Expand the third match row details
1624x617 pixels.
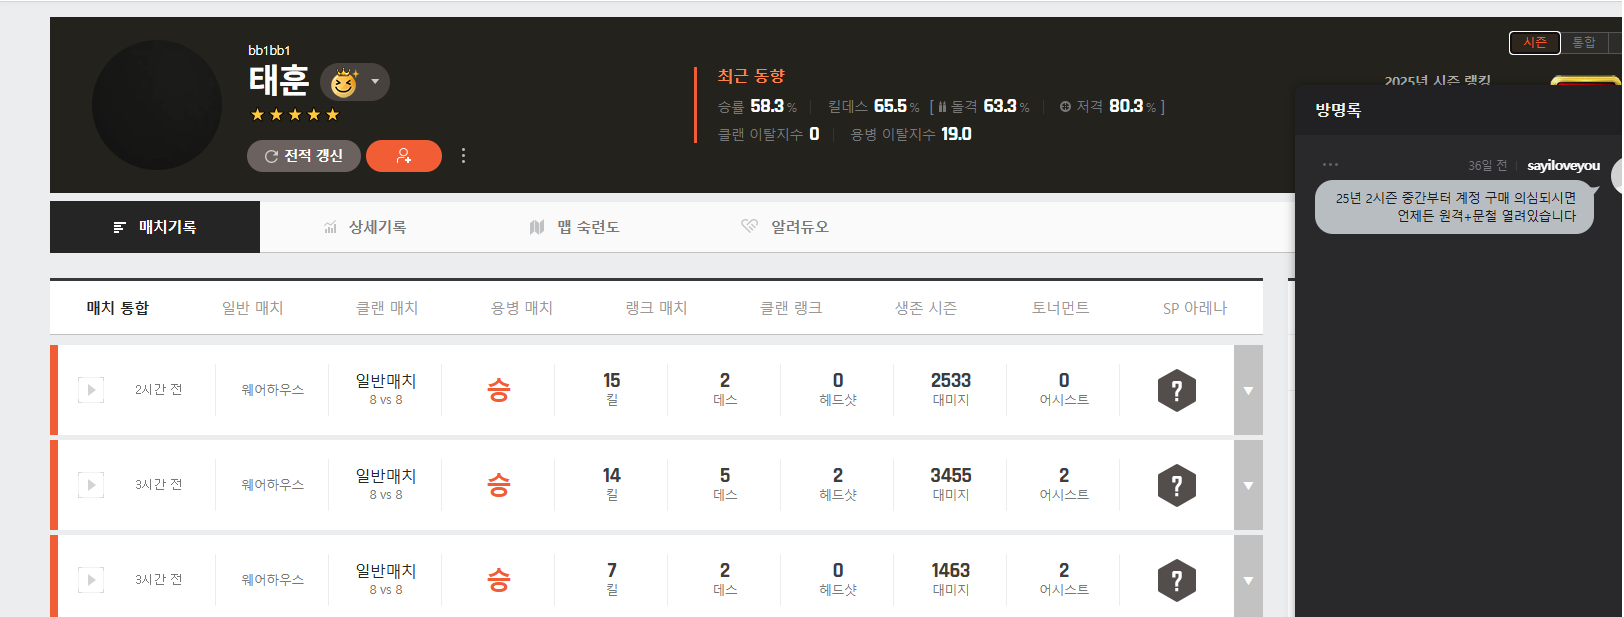[1248, 581]
